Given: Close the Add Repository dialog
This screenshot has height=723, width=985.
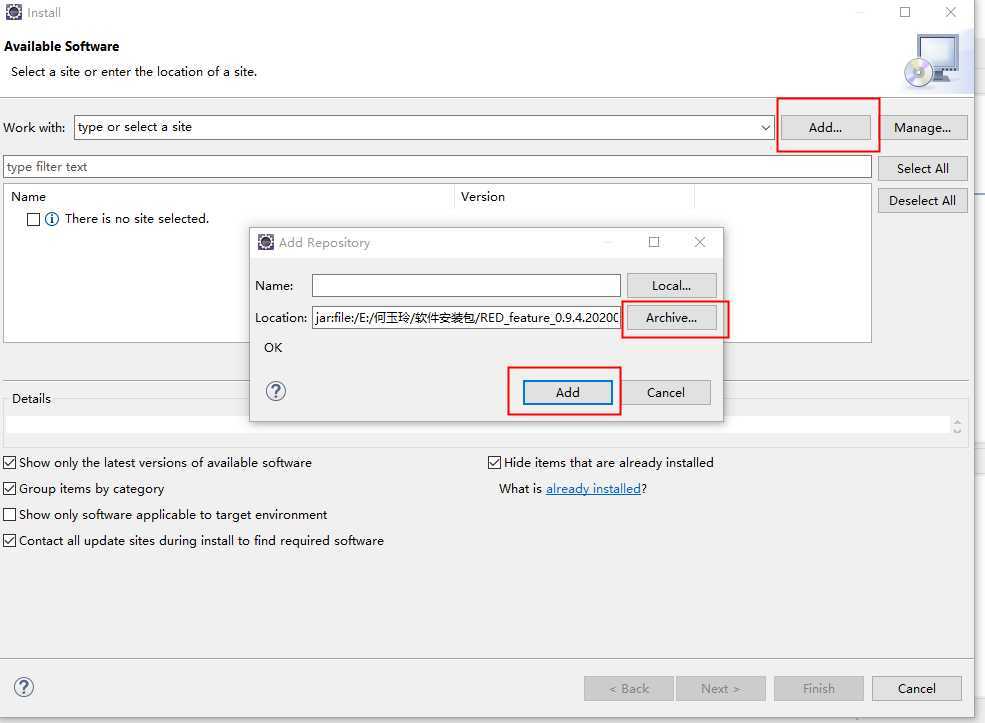Looking at the screenshot, I should [x=700, y=242].
